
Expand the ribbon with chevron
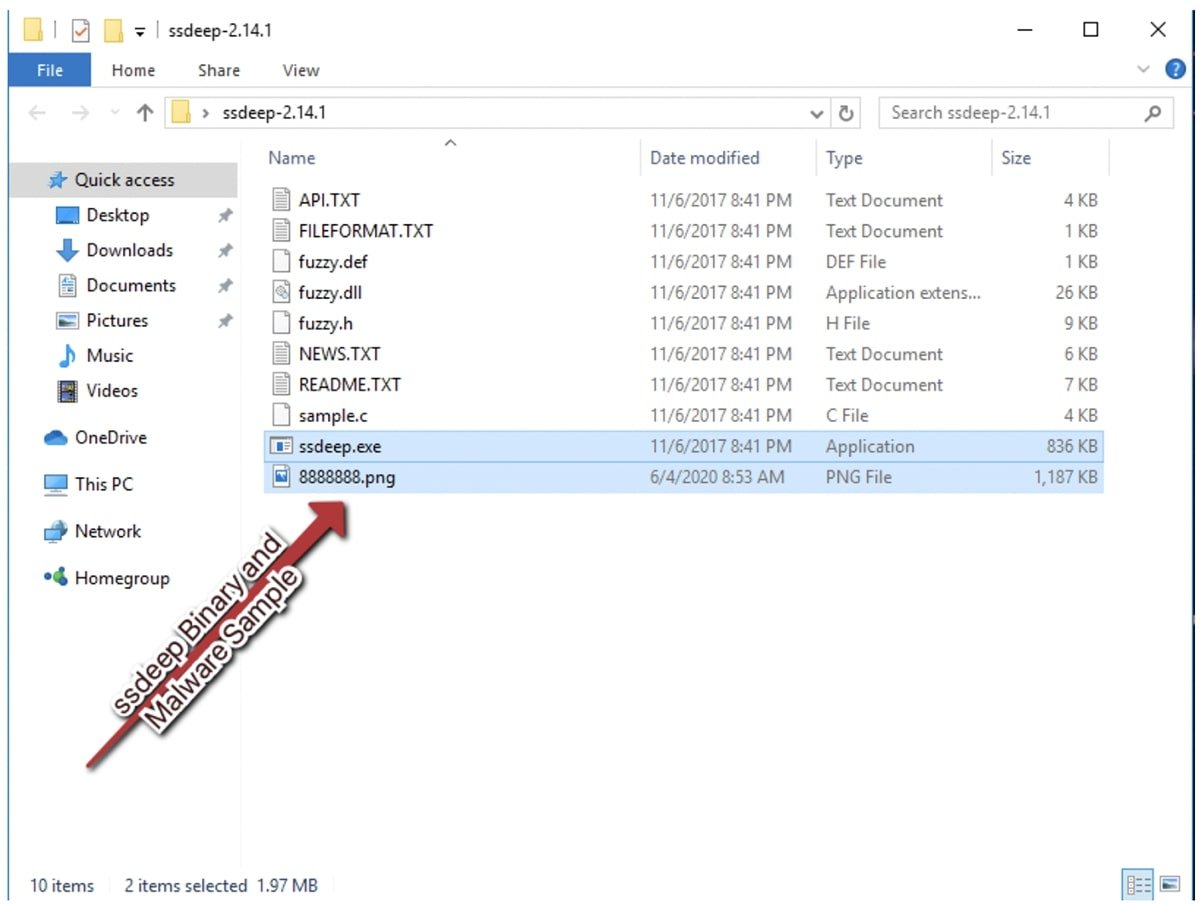1144,70
